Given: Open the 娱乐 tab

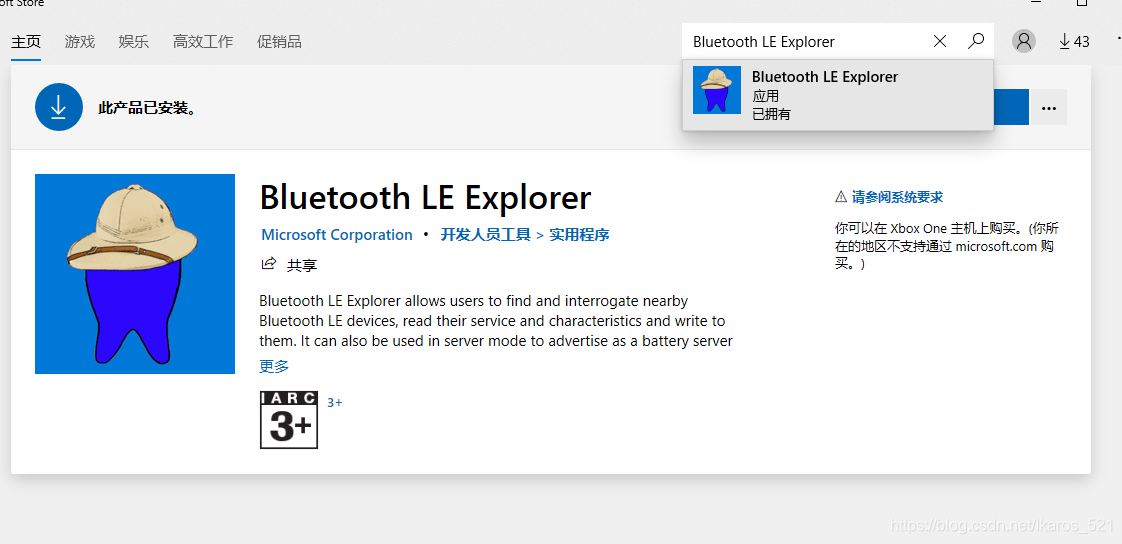Looking at the screenshot, I should pyautogui.click(x=134, y=42).
